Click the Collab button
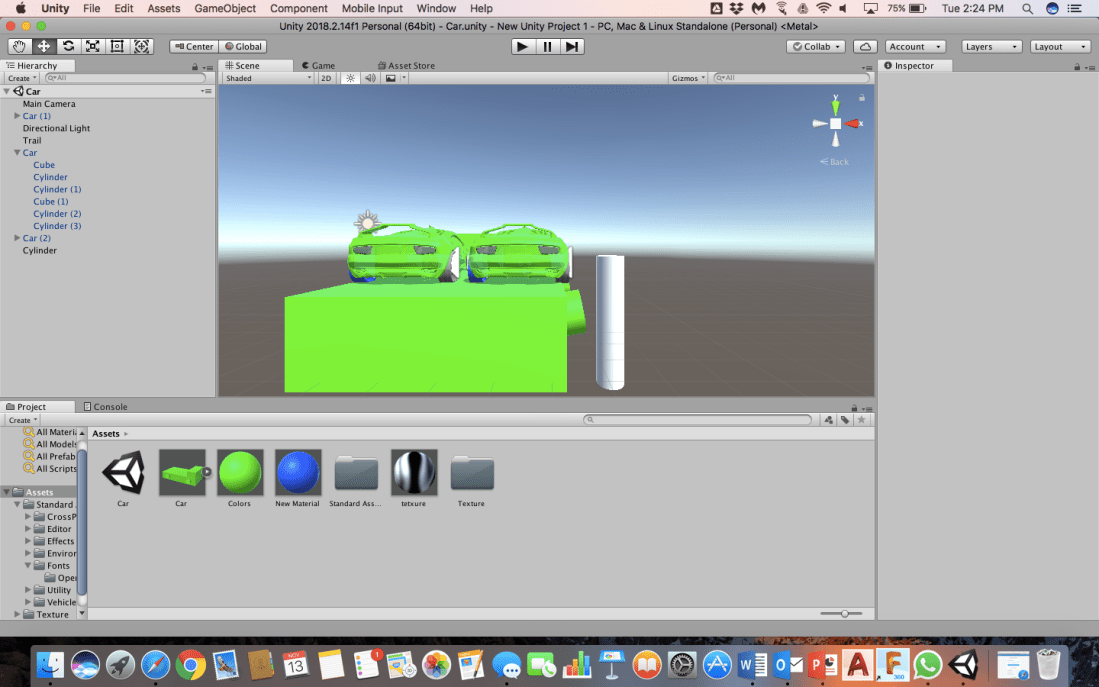Image resolution: width=1099 pixels, height=687 pixels. [x=816, y=46]
